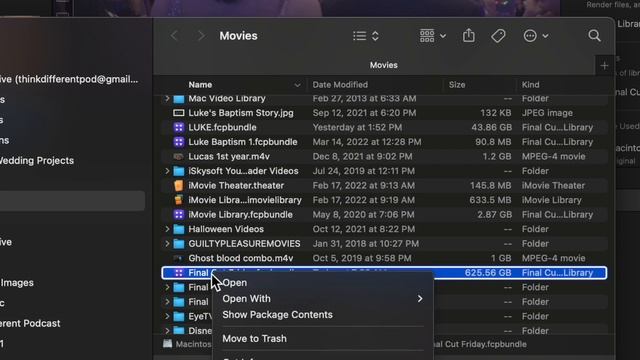
Task: Sort by the Name column header
Action: click(200, 85)
